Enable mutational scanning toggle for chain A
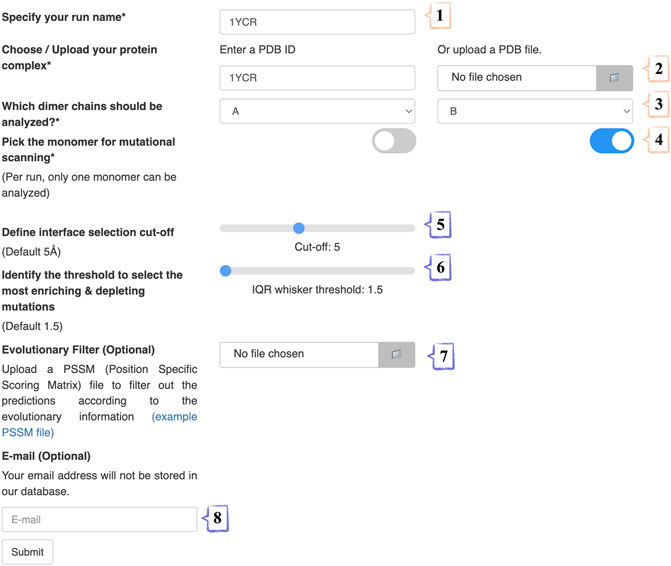 click(394, 141)
